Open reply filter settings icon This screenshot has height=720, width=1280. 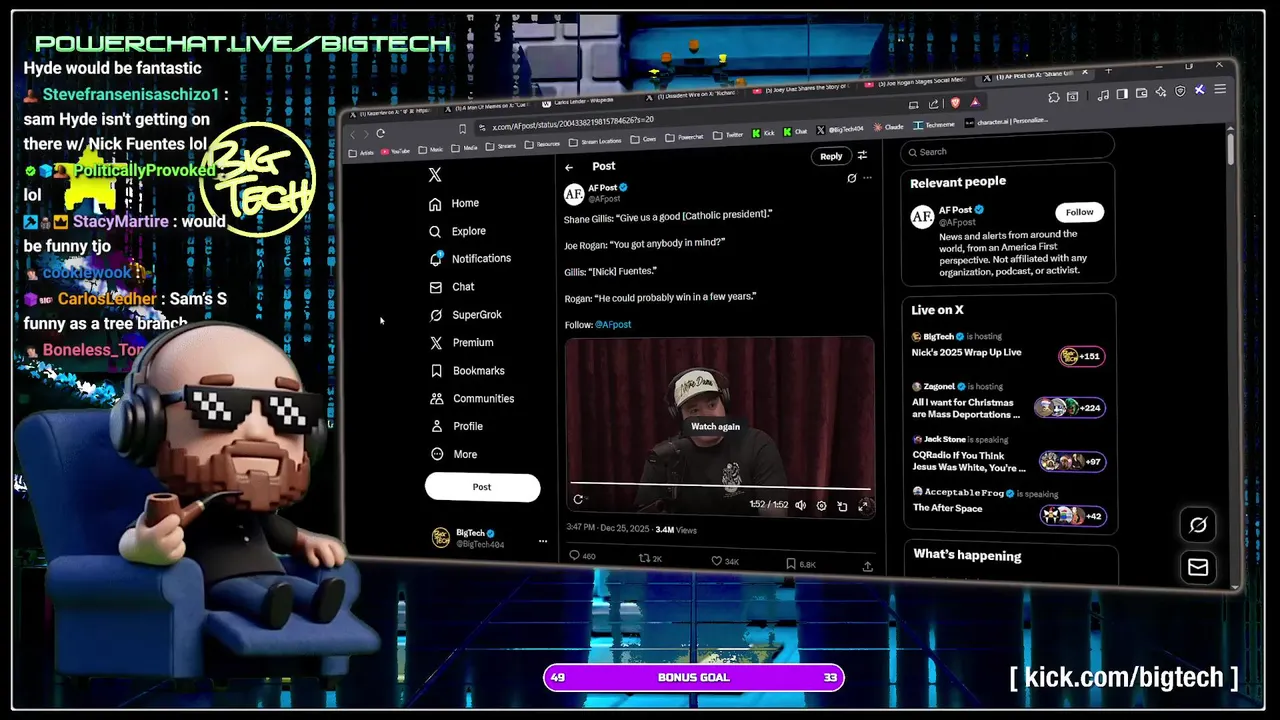[x=863, y=155]
